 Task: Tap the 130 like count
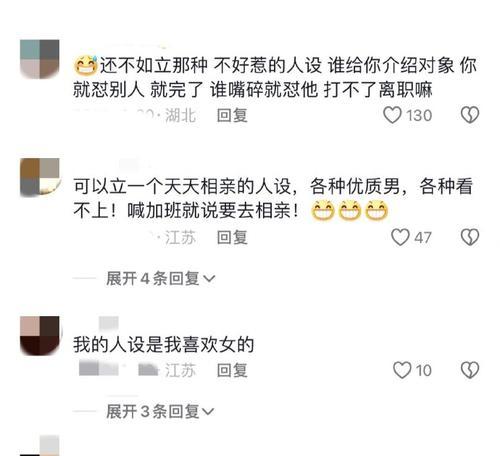[x=419, y=116]
